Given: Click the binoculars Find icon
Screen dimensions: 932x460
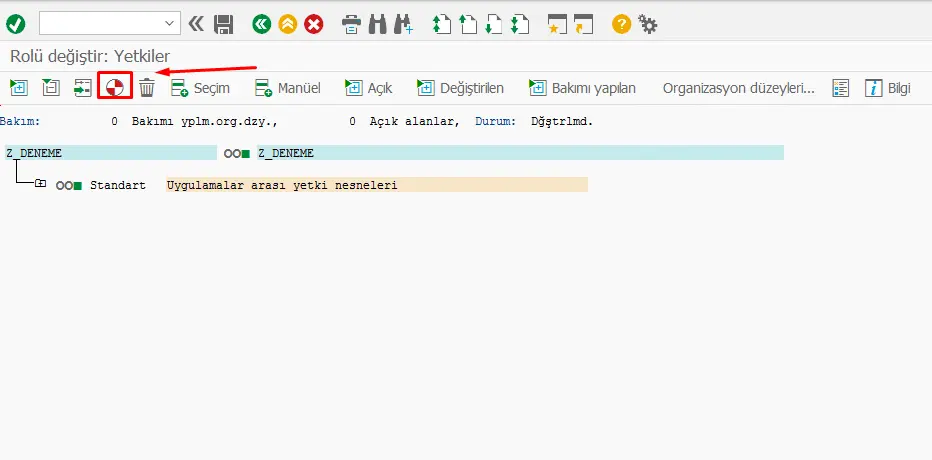Looking at the screenshot, I should point(378,23).
